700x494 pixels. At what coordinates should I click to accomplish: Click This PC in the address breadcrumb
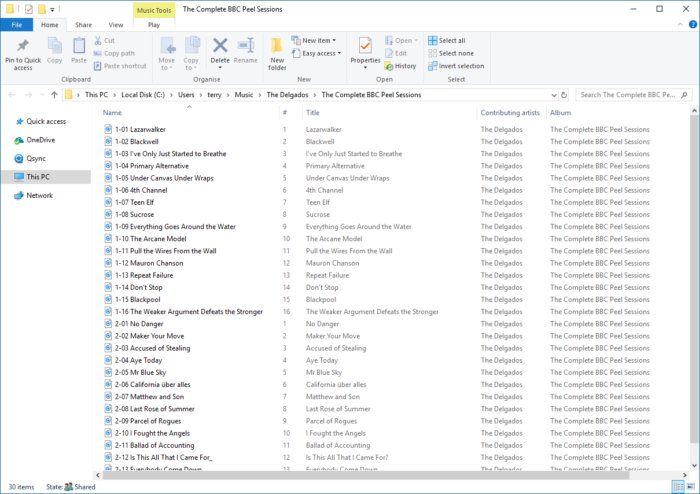(x=96, y=95)
